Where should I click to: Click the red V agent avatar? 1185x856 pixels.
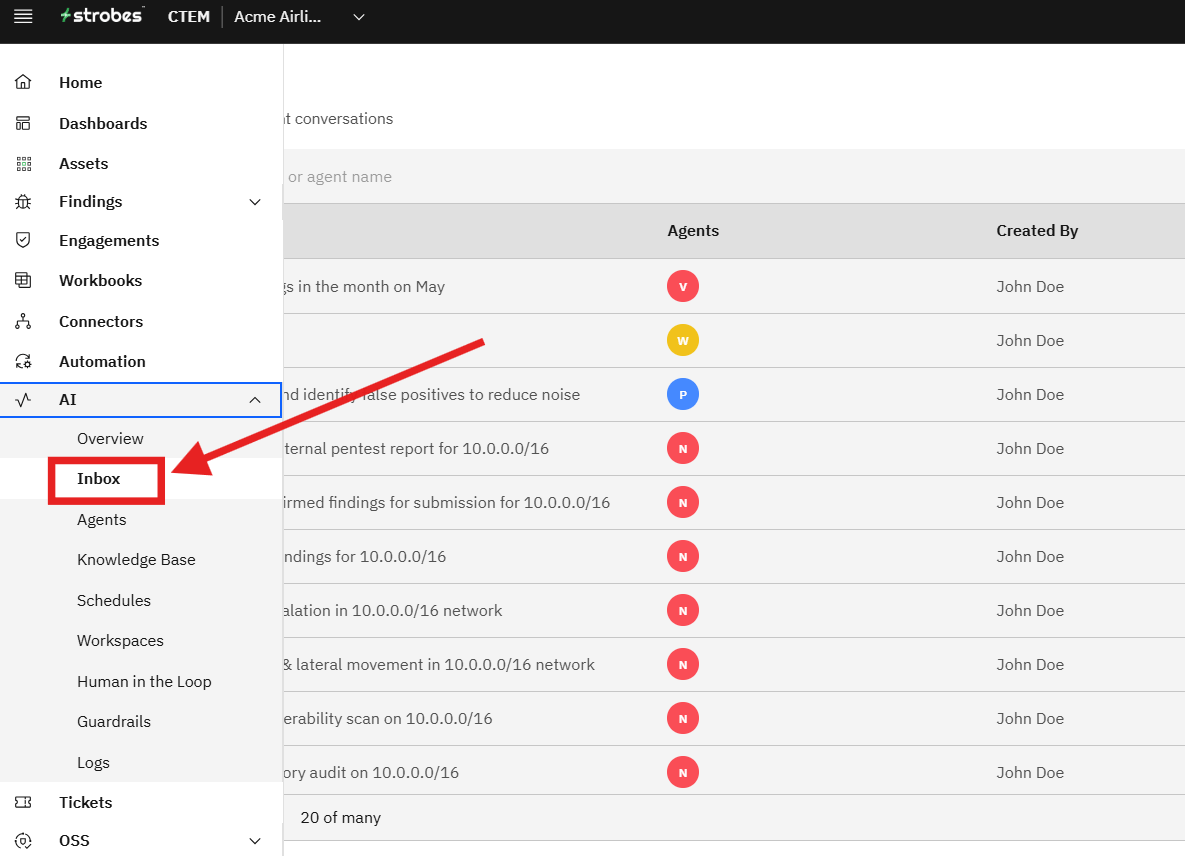click(x=682, y=286)
